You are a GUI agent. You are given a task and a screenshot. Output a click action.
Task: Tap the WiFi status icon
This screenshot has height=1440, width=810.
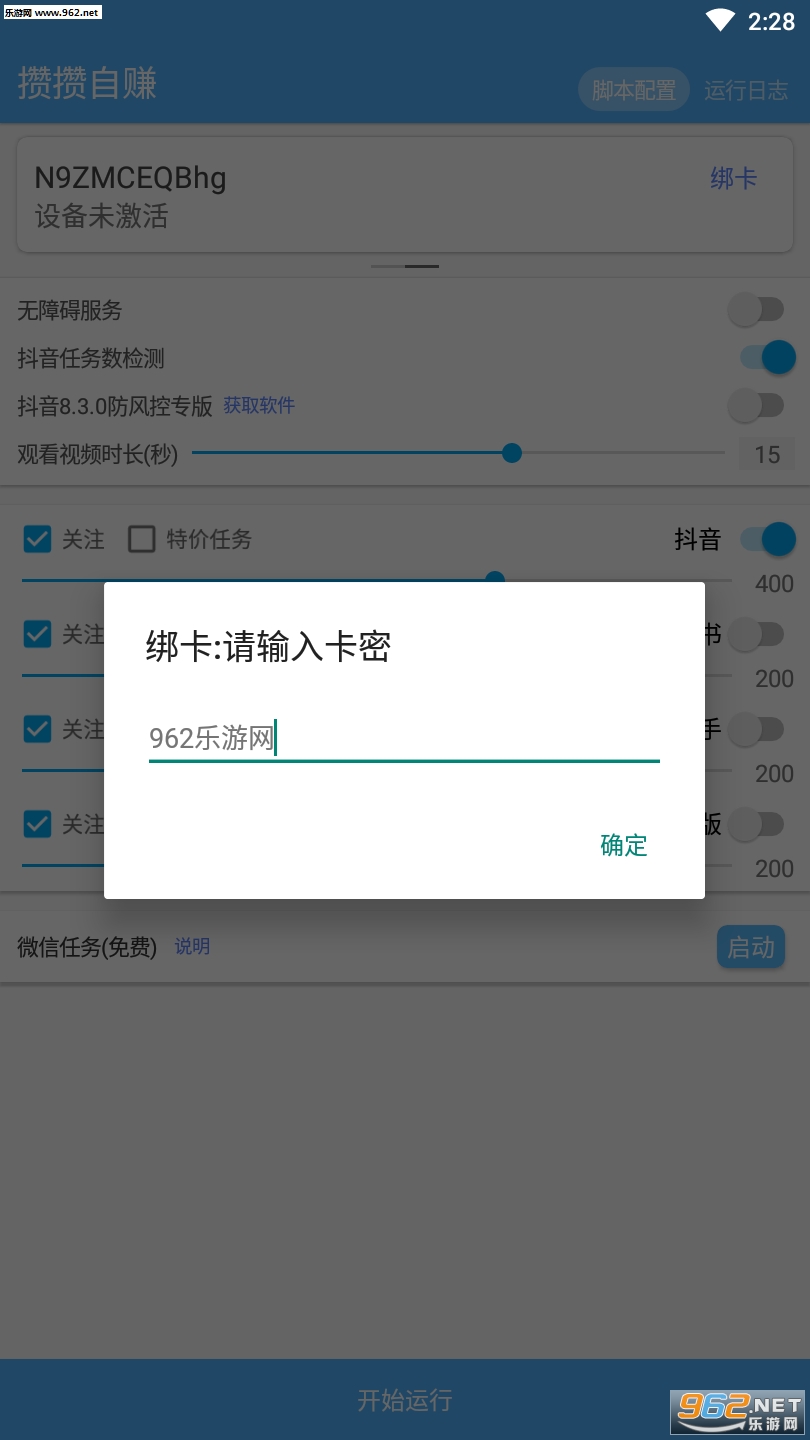click(x=719, y=21)
